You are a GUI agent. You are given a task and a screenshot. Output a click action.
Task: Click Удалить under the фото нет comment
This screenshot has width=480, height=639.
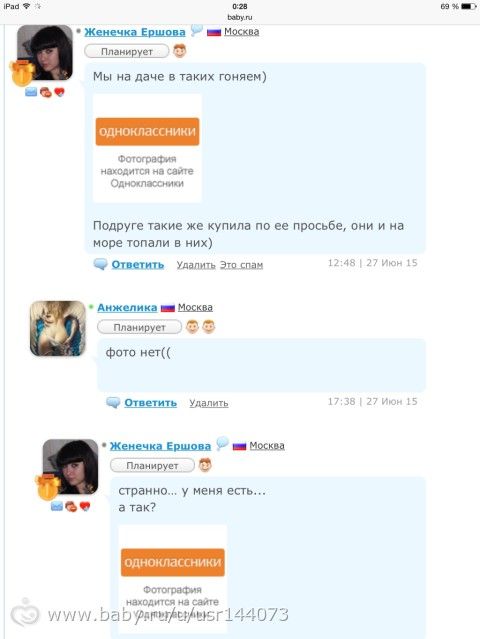209,403
